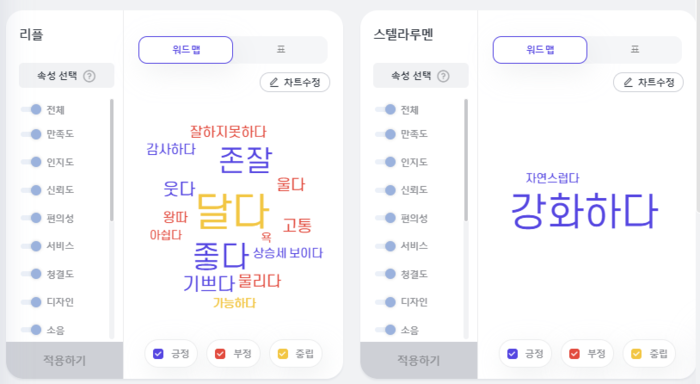Click the help icon beside 속성 선택 in 스텔라루멘 panel

pyautogui.click(x=443, y=76)
